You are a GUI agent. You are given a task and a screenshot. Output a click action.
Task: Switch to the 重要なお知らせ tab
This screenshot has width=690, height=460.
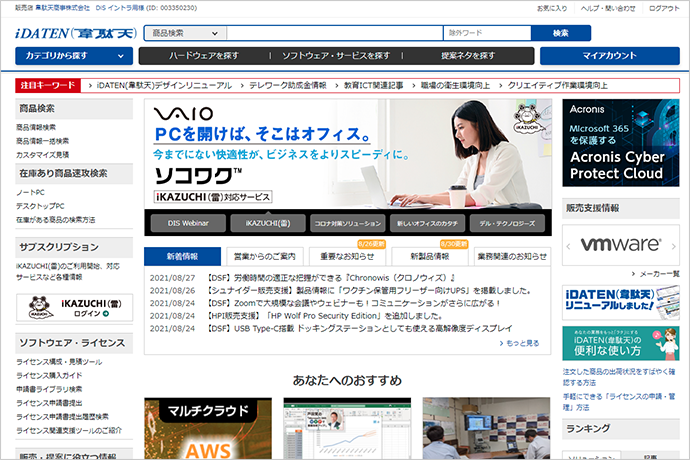(x=347, y=256)
